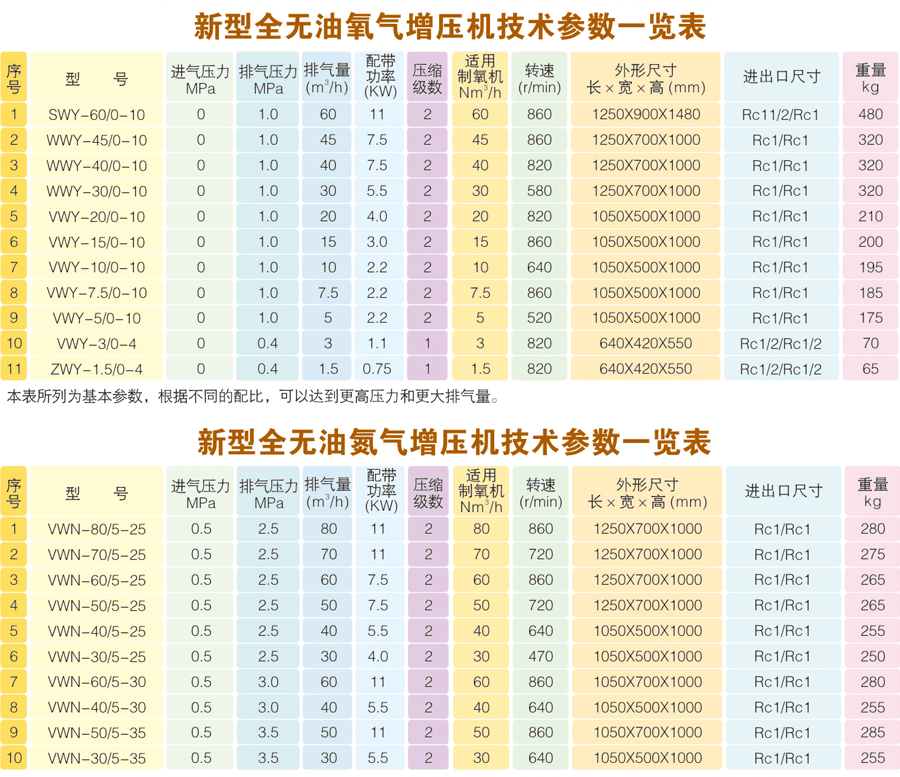Select model cell WWY-45/0-10

click(96, 140)
